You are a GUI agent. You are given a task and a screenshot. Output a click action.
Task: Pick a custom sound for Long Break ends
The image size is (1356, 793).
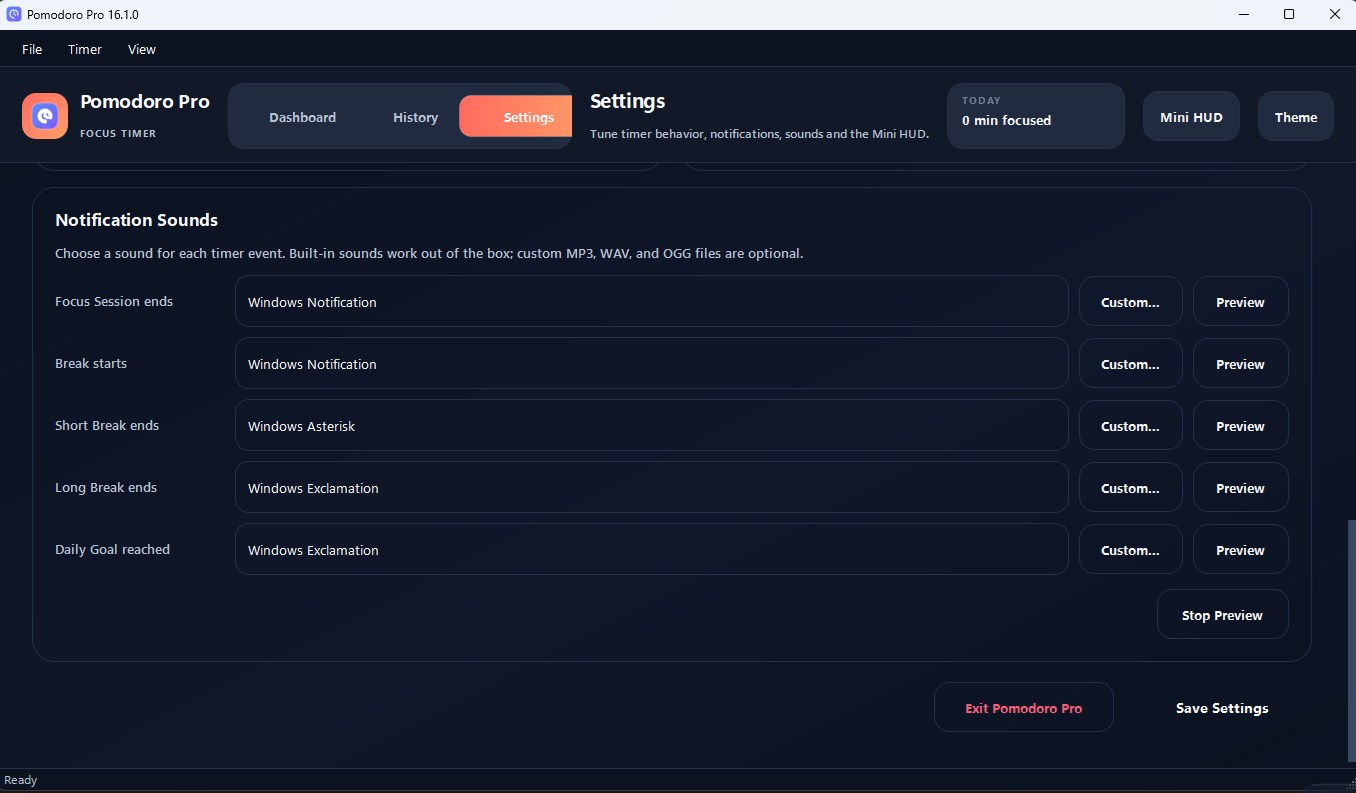point(1131,488)
